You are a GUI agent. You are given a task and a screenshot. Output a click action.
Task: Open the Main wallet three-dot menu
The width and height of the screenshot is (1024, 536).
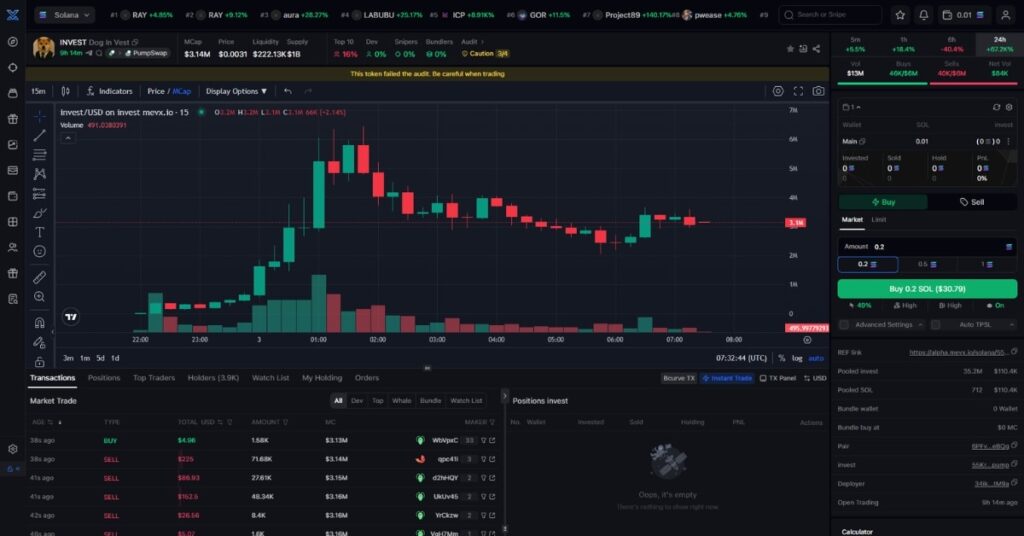(1008, 141)
